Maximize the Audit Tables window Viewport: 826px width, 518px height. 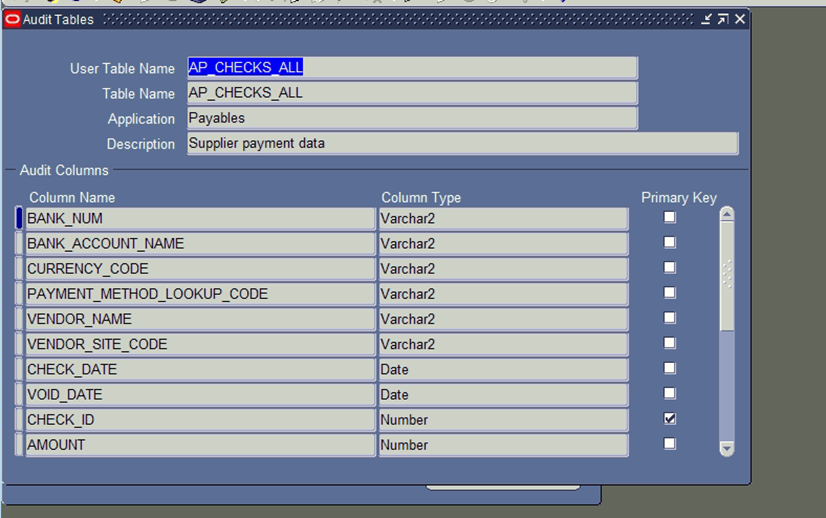(x=723, y=19)
